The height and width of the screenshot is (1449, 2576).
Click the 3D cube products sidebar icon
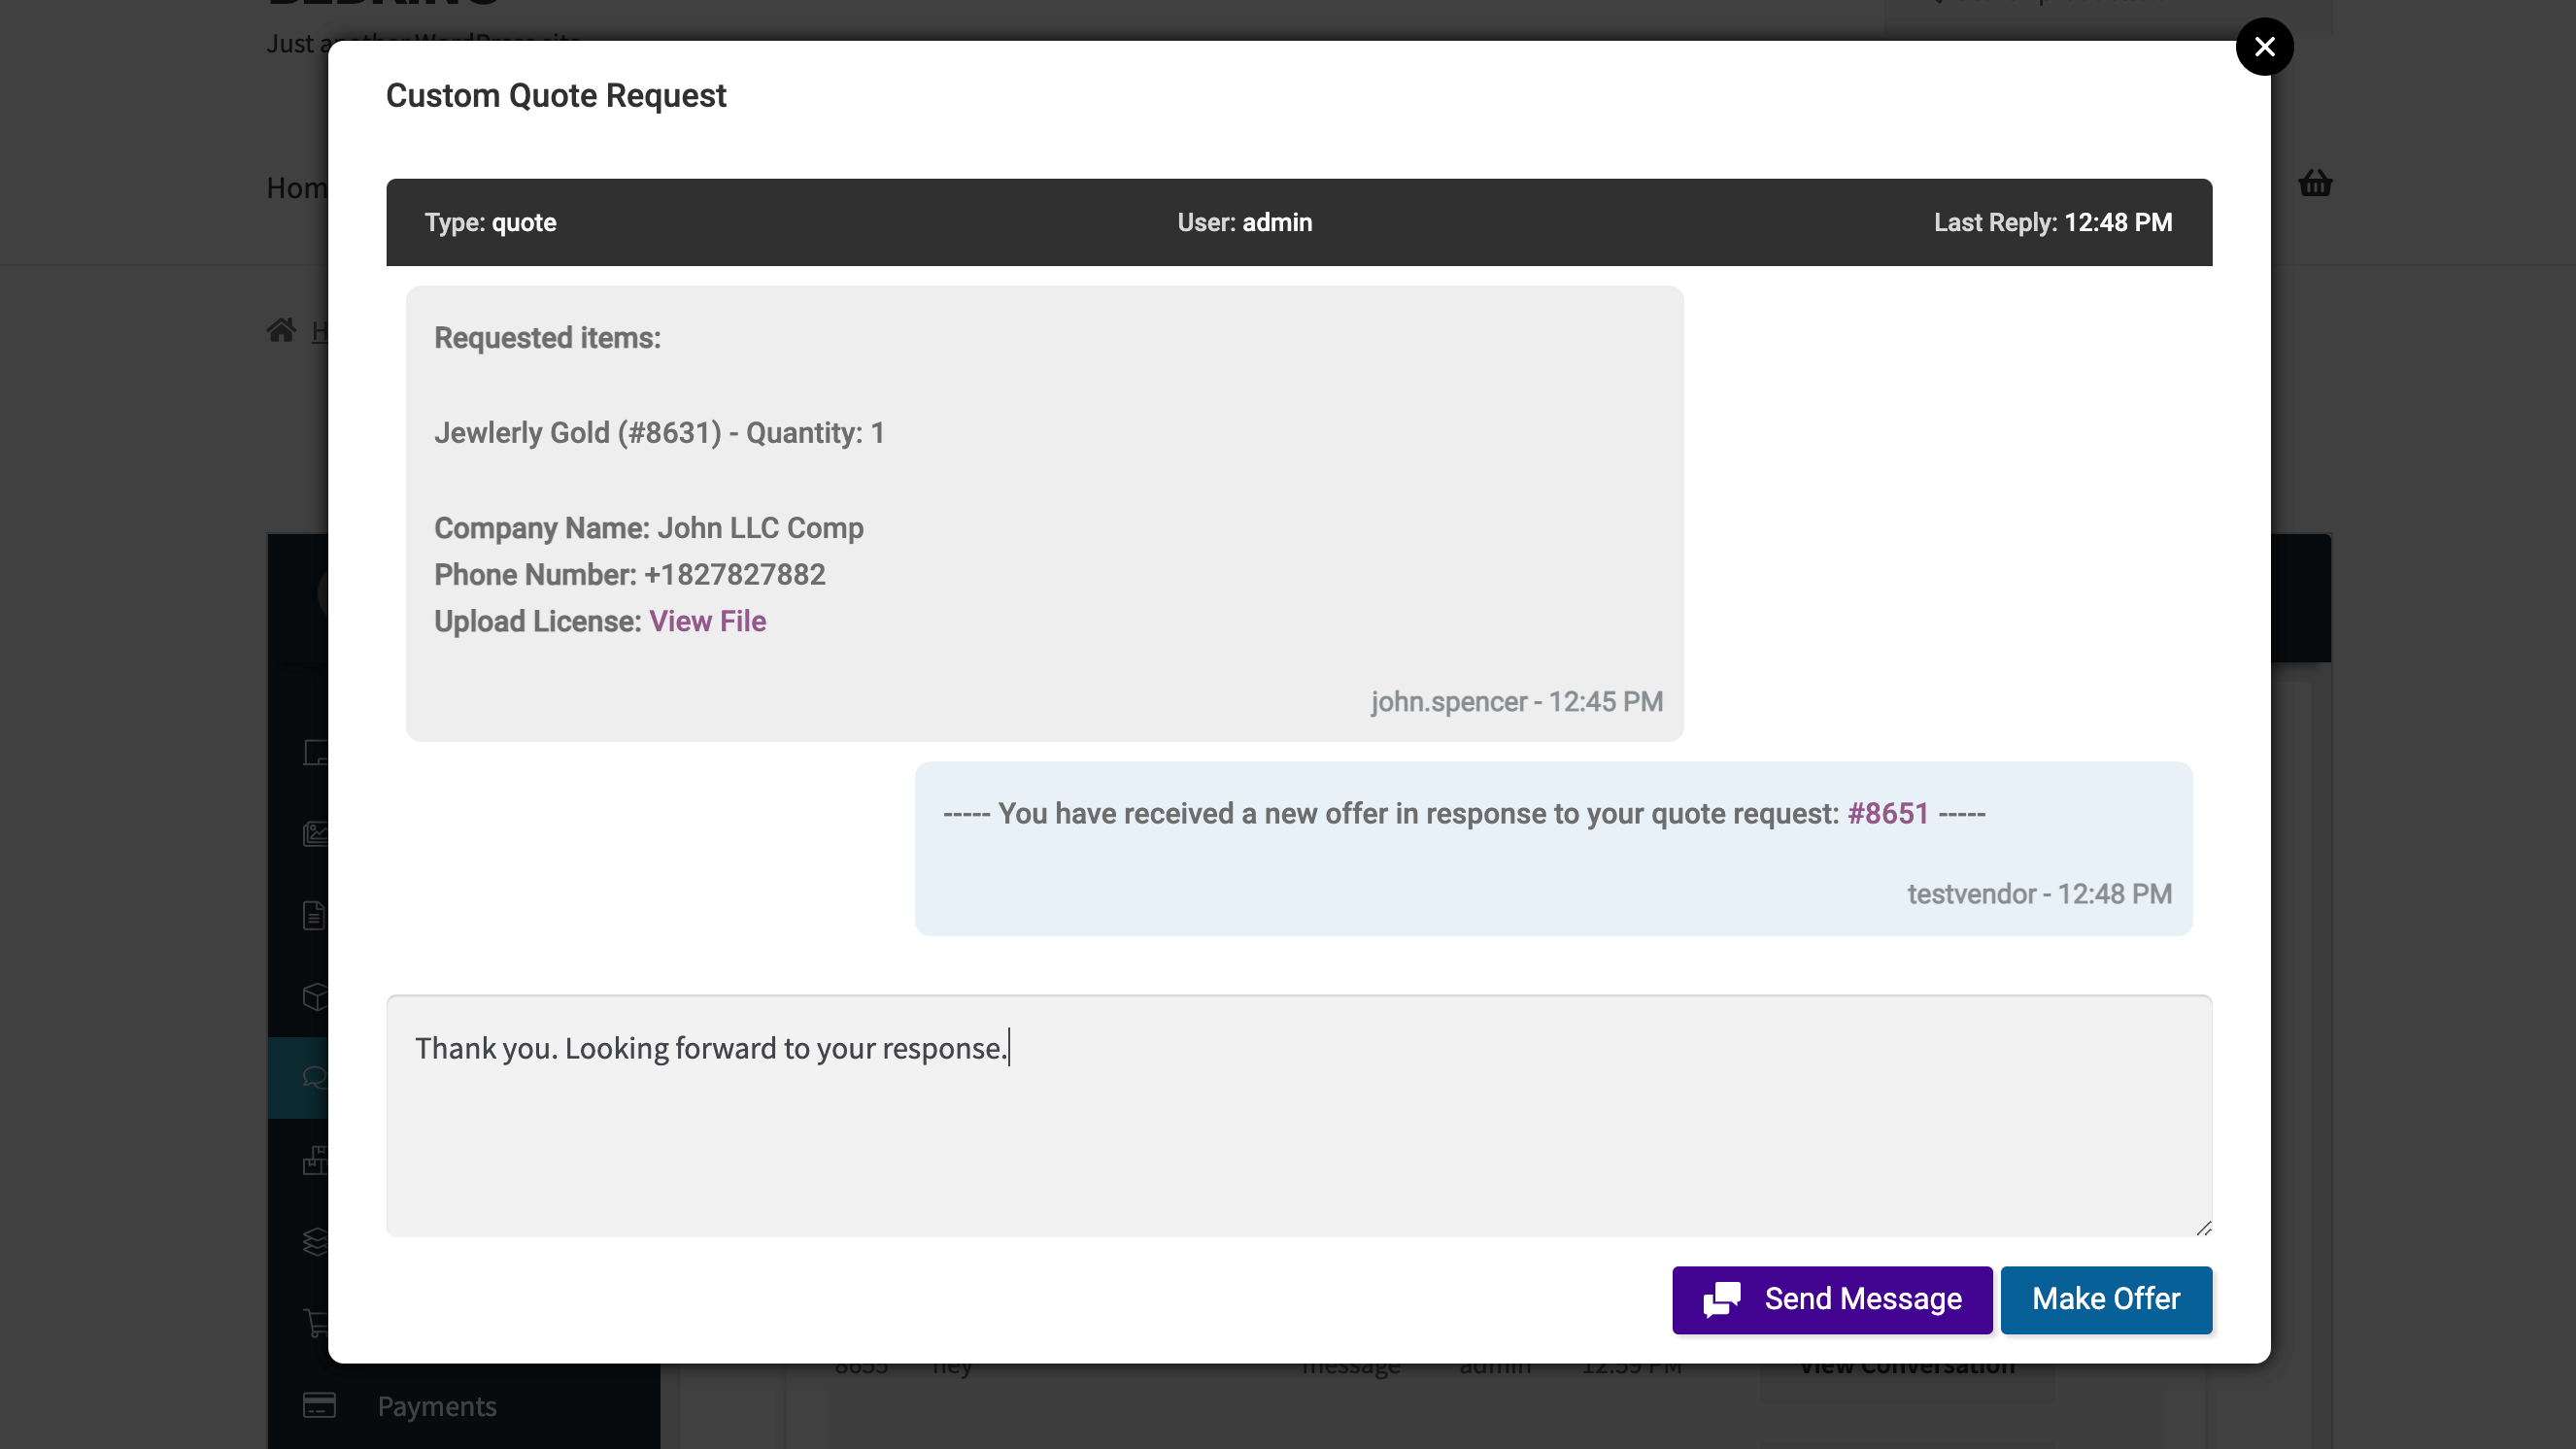pyautogui.click(x=315, y=997)
